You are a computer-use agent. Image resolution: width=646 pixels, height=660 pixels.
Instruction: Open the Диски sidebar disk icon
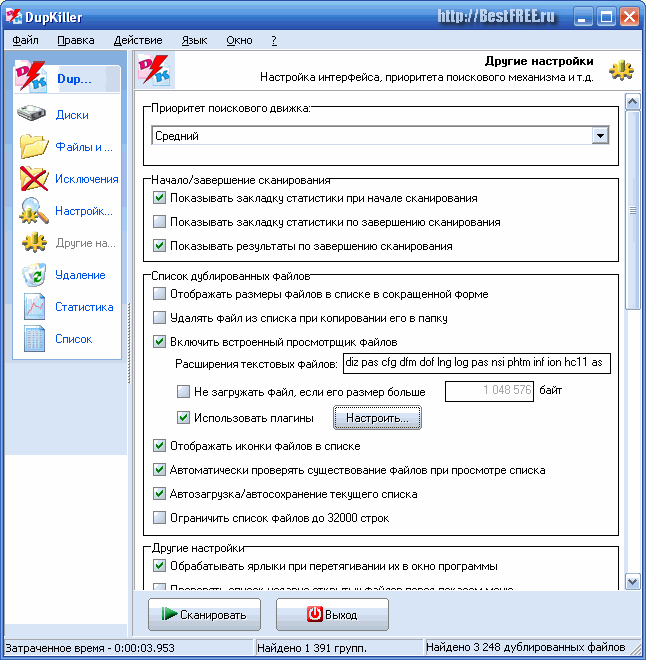click(x=32, y=113)
